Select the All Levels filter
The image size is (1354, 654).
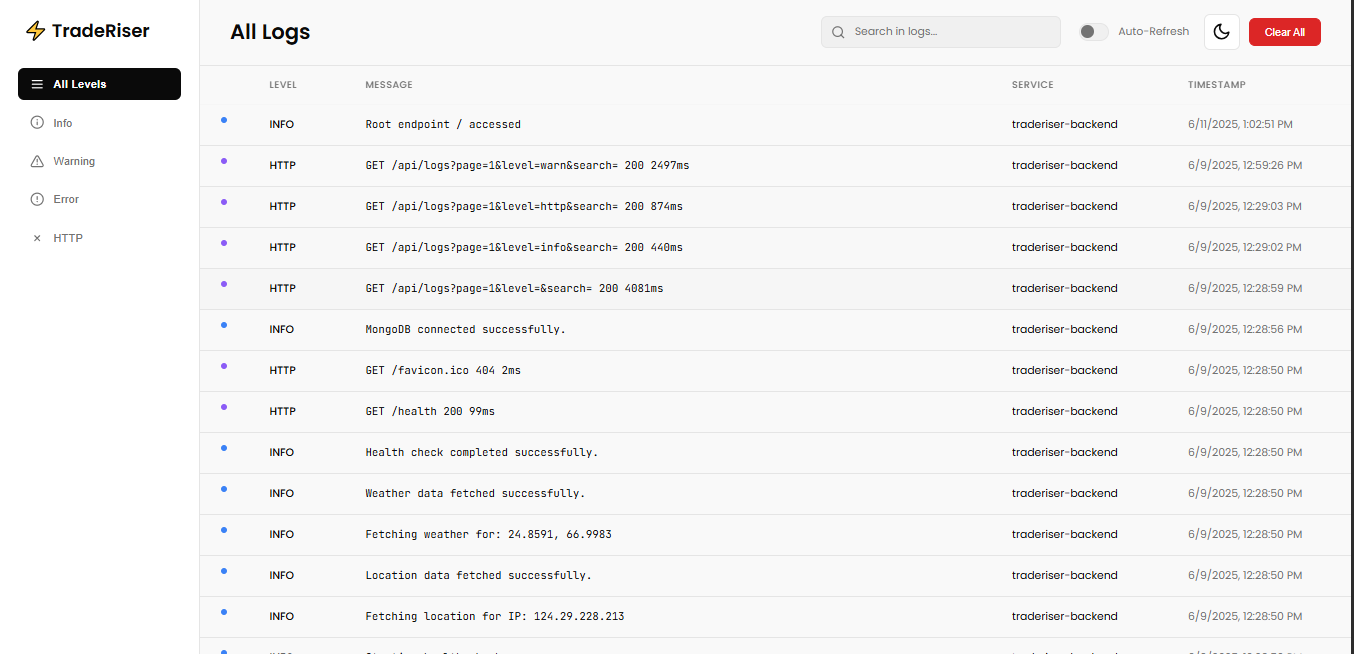[99, 84]
